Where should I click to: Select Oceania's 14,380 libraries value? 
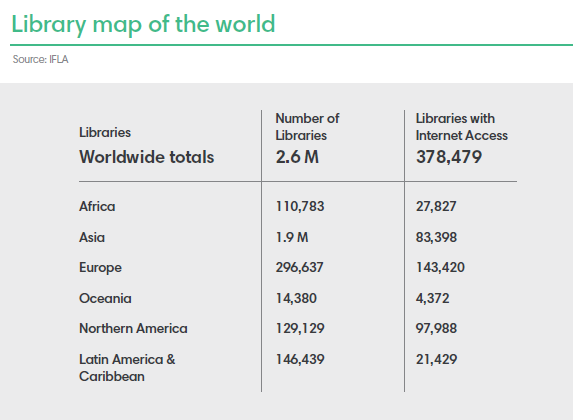tap(296, 298)
